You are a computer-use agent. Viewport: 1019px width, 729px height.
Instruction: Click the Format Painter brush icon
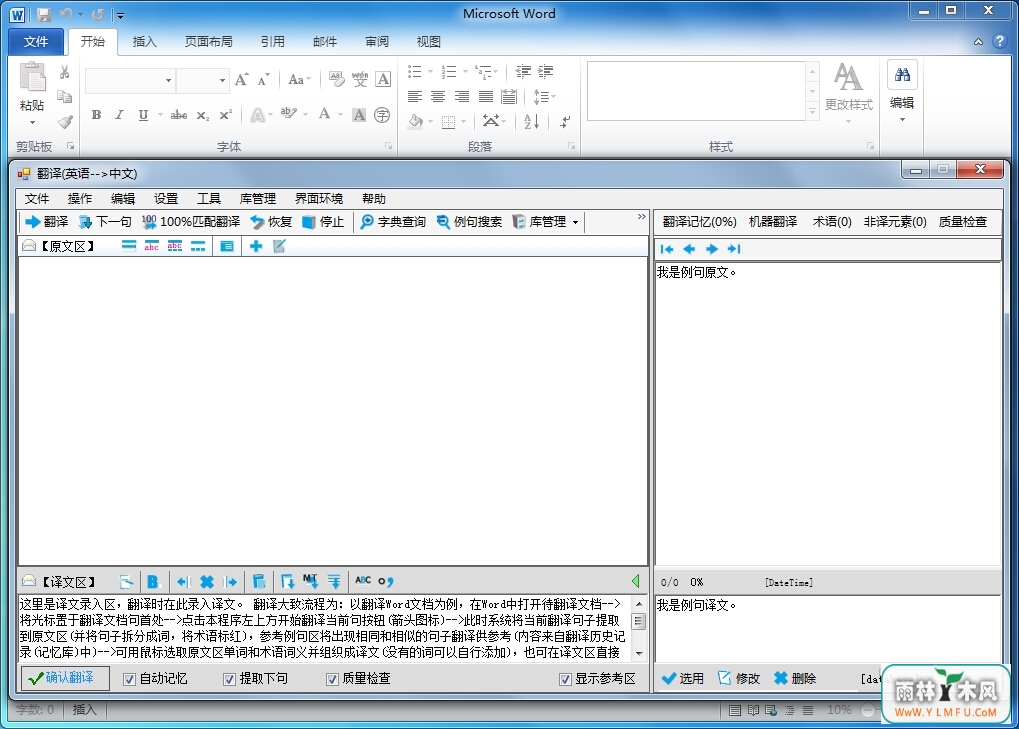coord(64,122)
